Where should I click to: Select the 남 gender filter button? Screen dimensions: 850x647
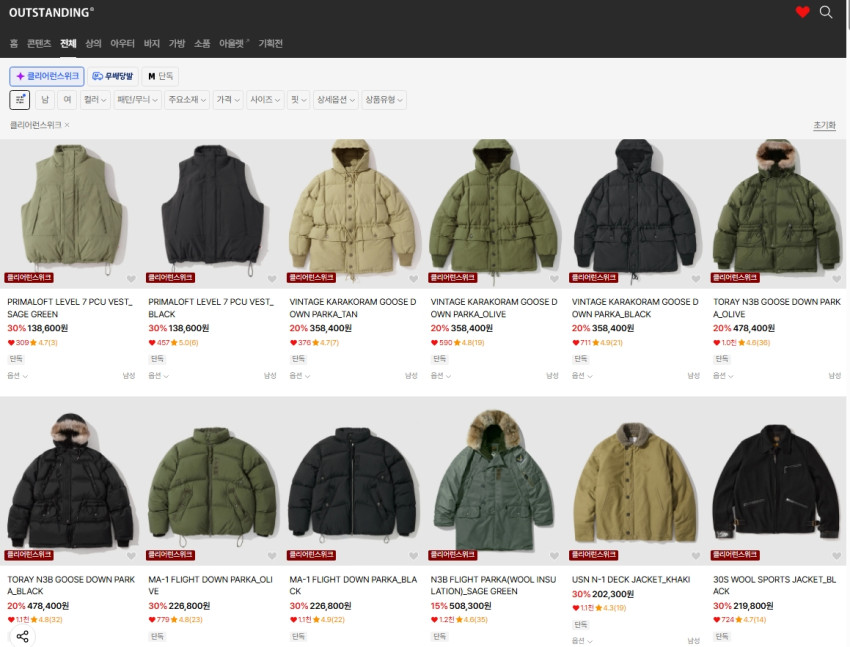[45, 100]
